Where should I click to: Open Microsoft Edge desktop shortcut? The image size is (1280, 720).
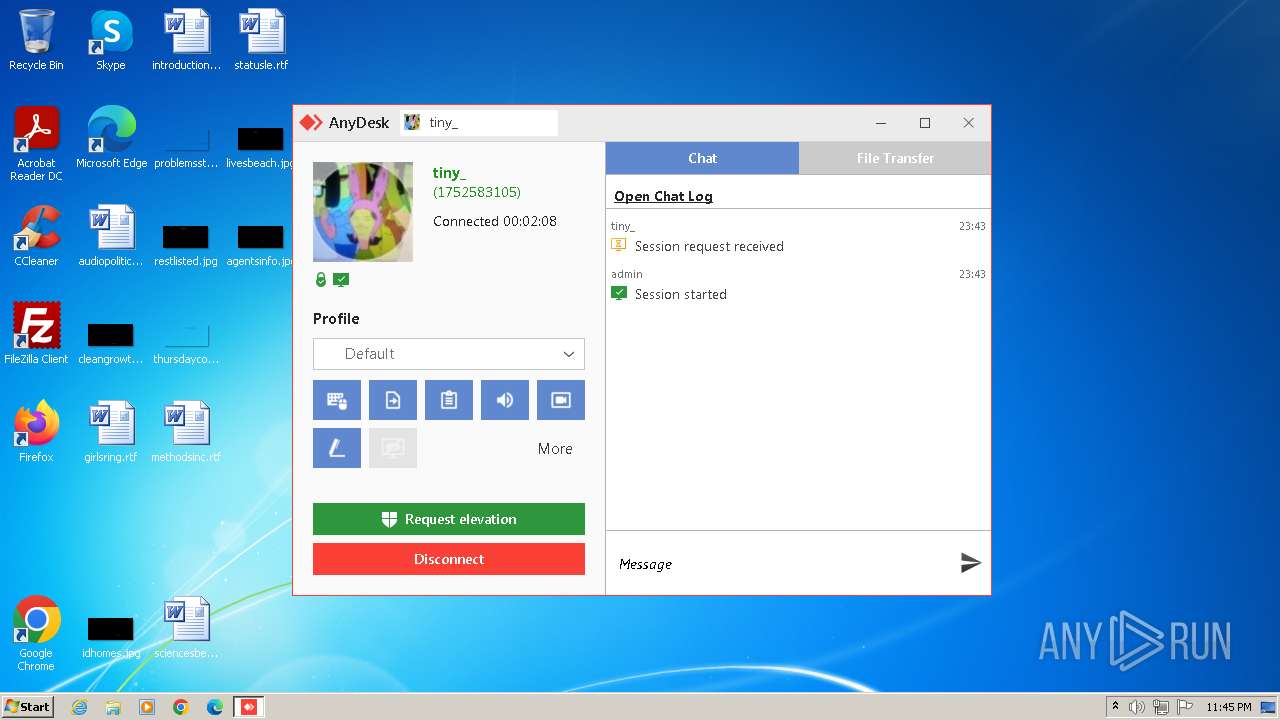(111, 138)
